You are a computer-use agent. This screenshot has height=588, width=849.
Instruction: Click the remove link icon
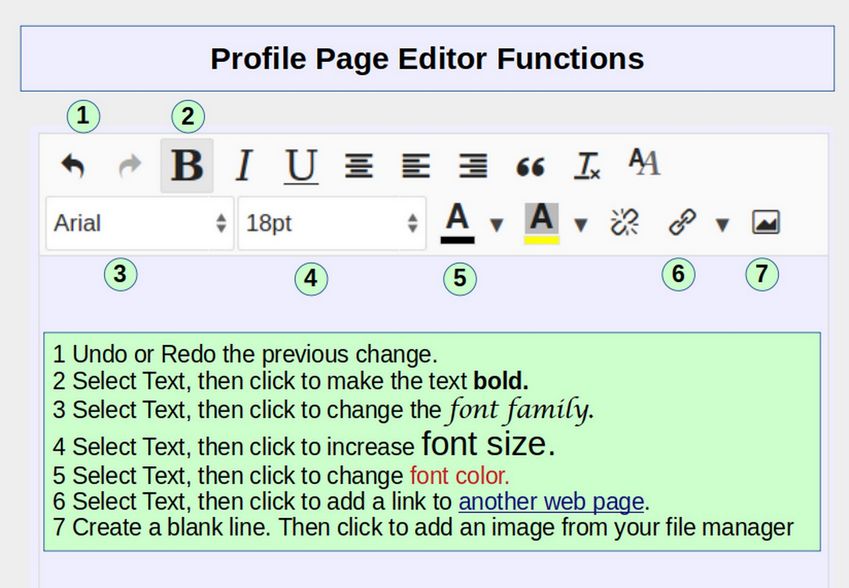click(624, 223)
